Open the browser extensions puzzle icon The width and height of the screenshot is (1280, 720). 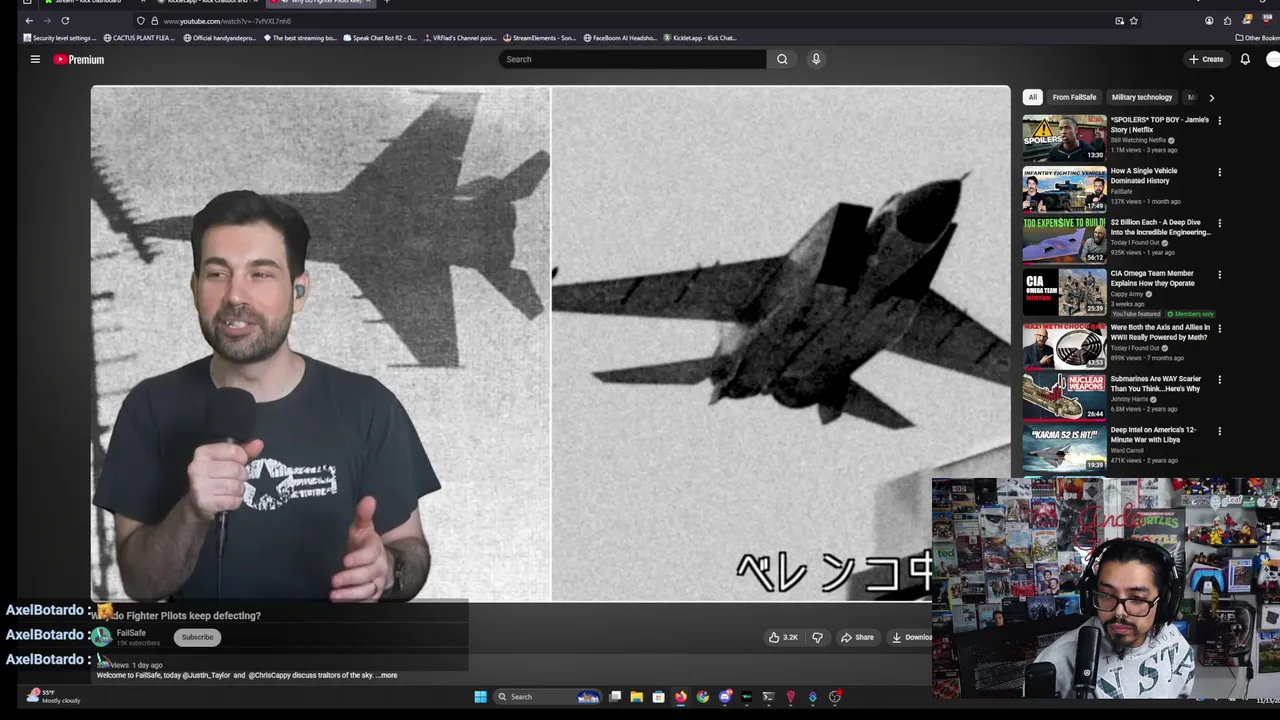pyautogui.click(x=1227, y=21)
